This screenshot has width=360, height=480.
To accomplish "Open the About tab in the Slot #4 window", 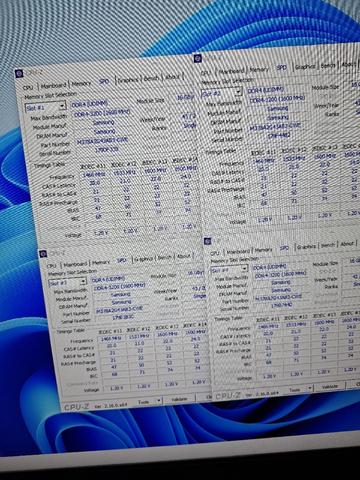I will tap(347, 244).
